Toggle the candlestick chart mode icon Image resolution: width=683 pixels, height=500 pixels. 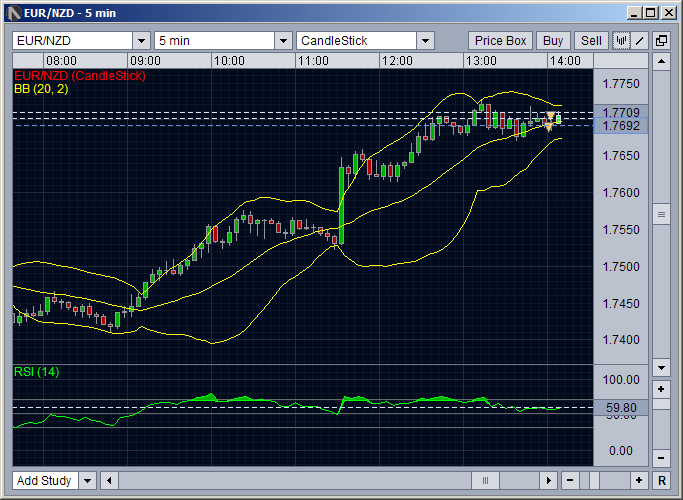[621, 41]
